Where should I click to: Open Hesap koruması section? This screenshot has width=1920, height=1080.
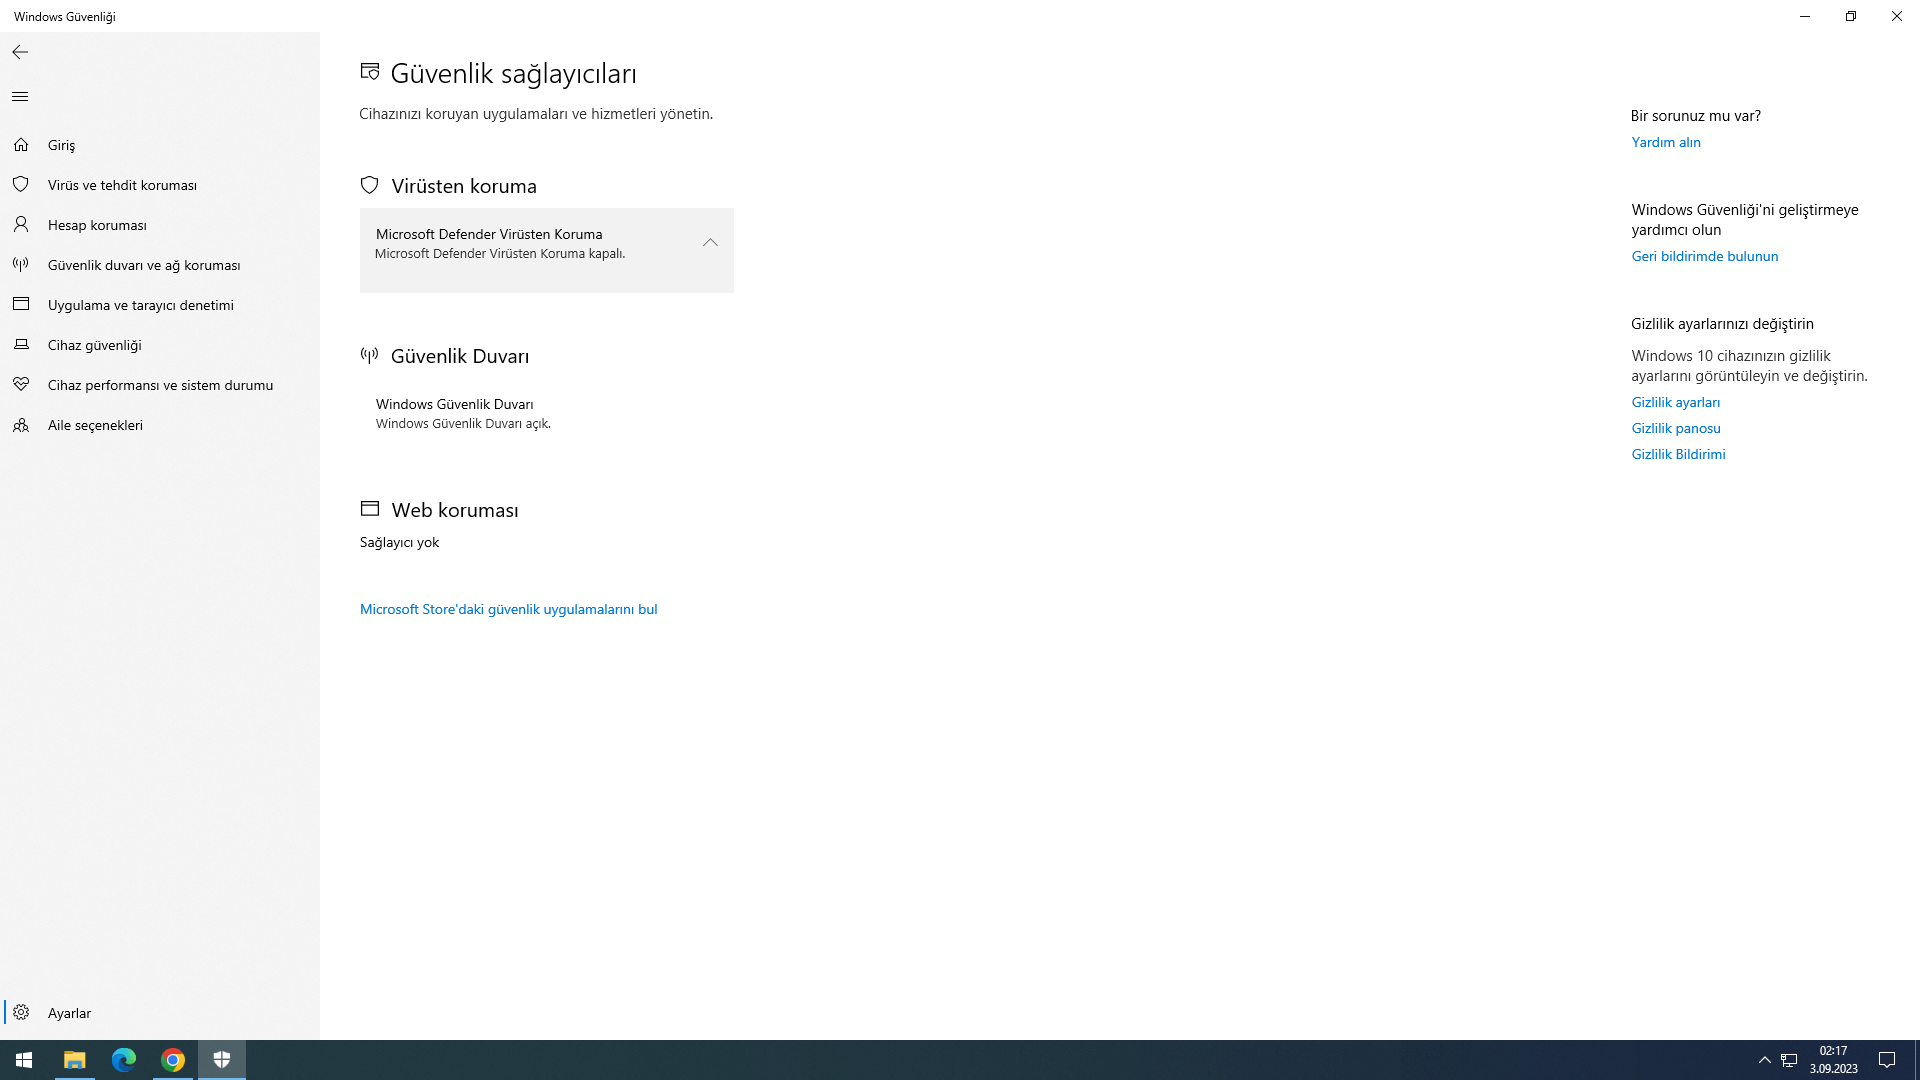(97, 225)
